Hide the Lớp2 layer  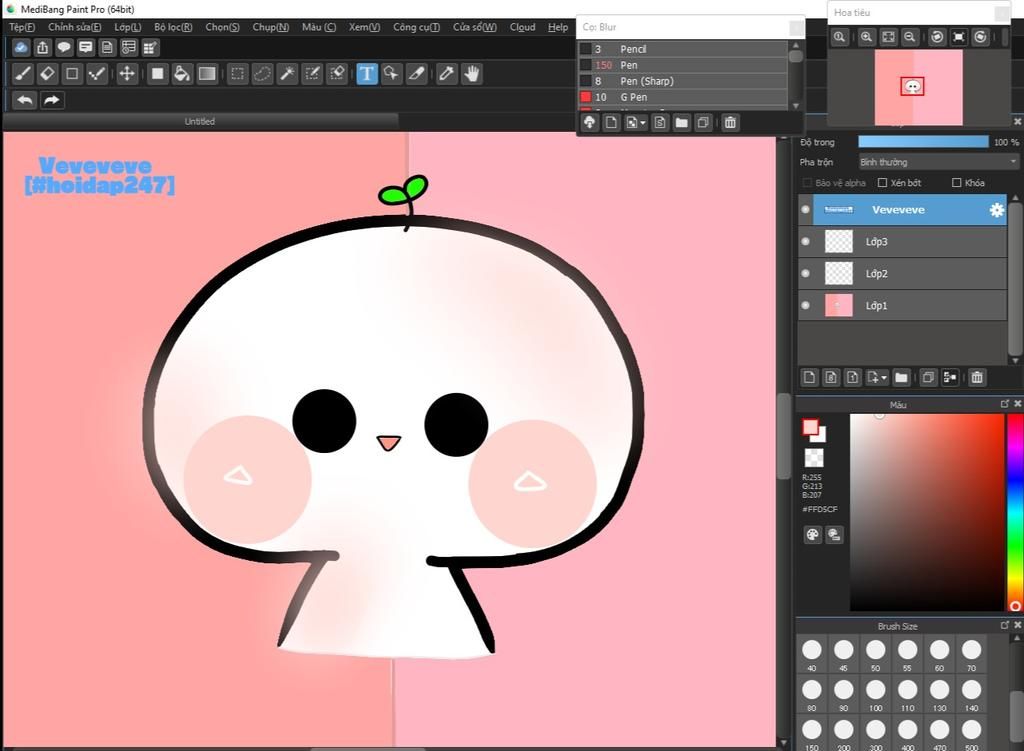tap(805, 274)
